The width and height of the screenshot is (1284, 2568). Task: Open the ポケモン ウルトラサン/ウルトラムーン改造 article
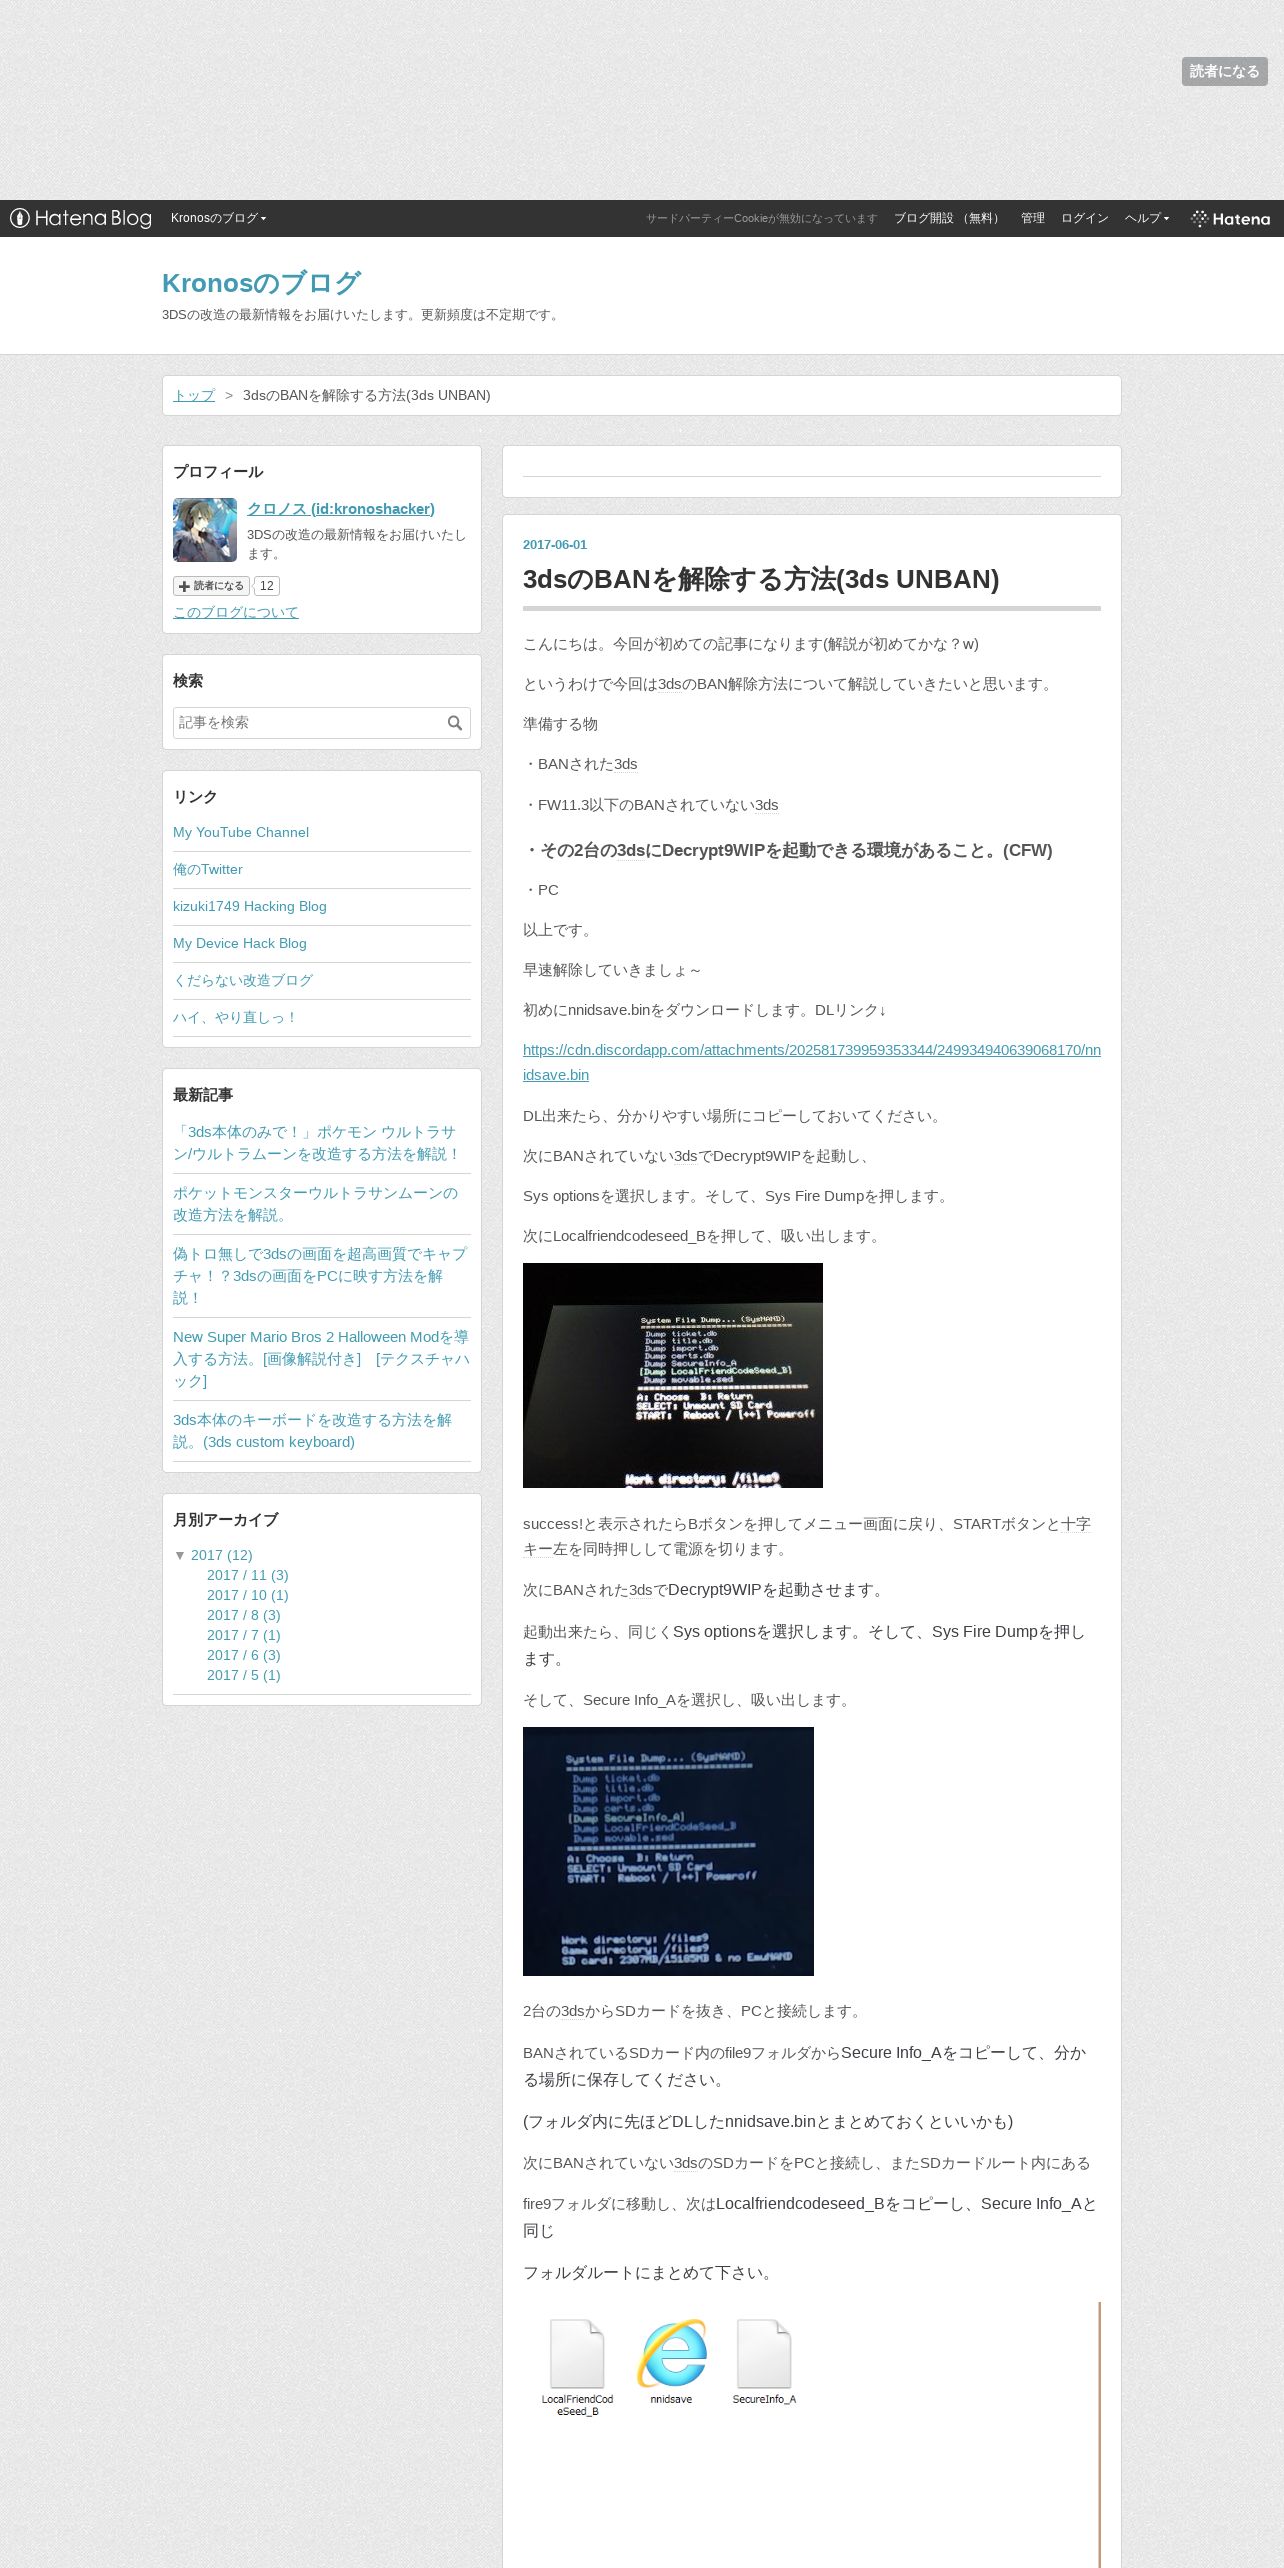pyautogui.click(x=317, y=1143)
